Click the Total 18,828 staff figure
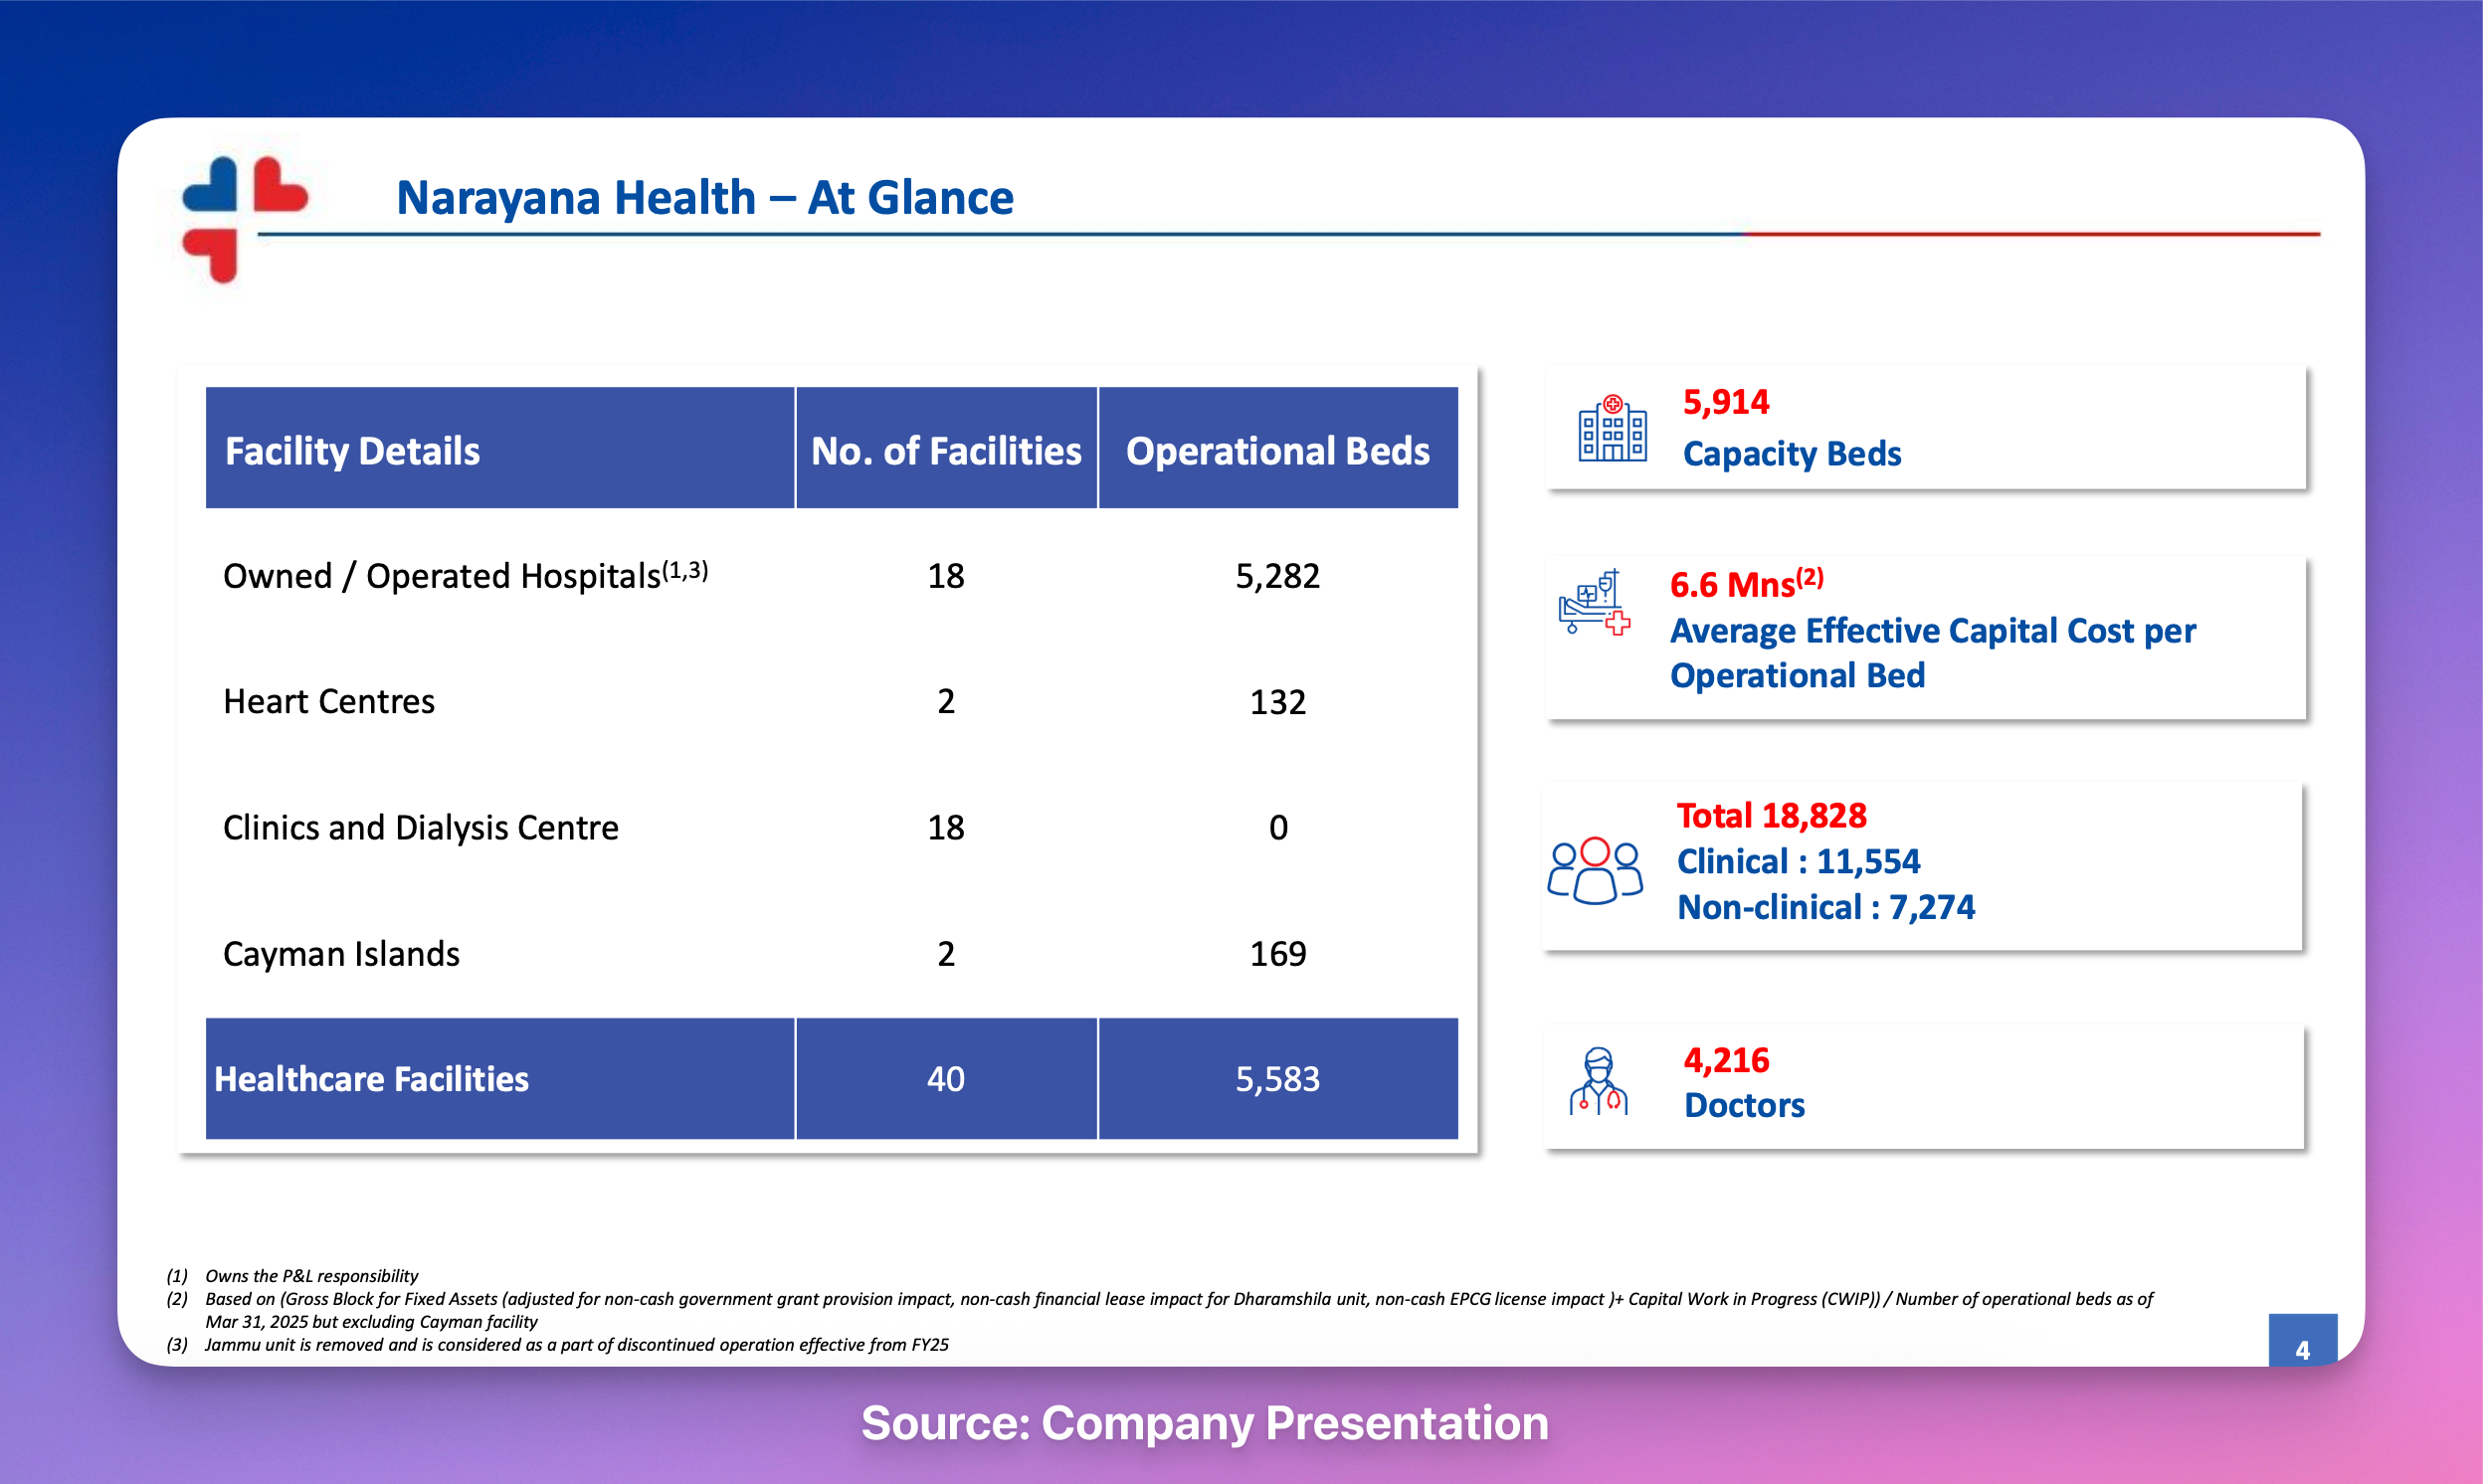The width and height of the screenshot is (2483, 1484). (x=1771, y=816)
